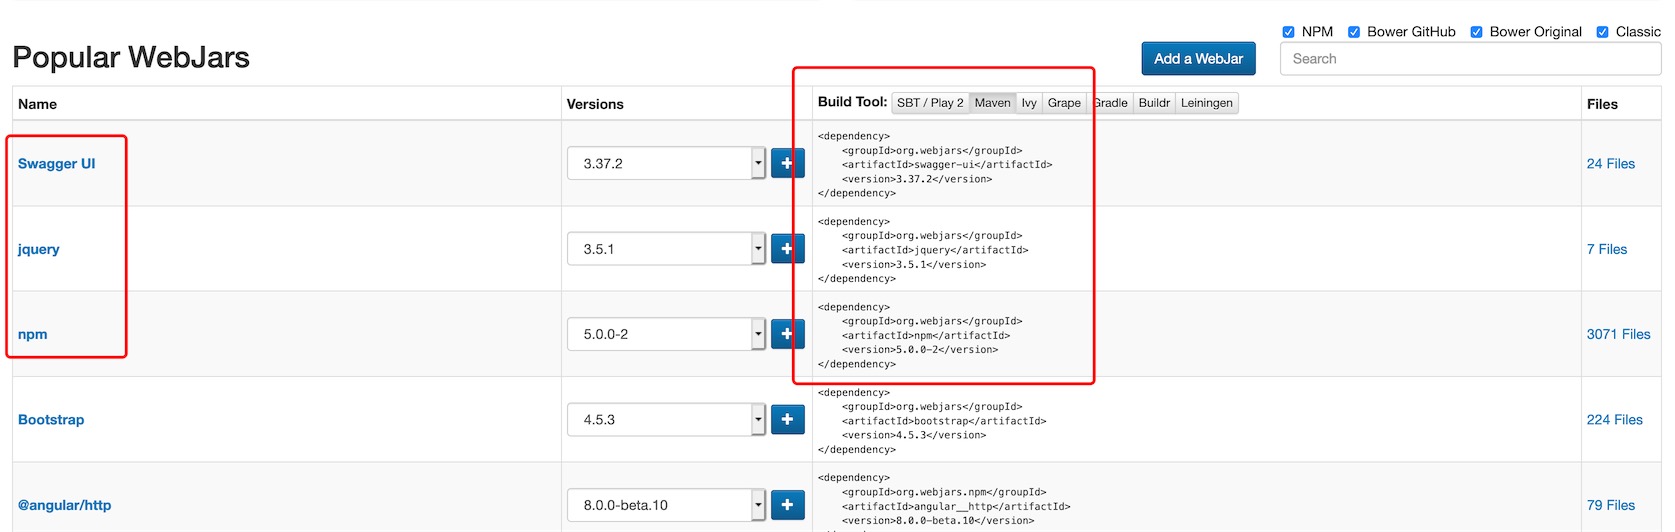Click the plus button in the npm row
1675x532 pixels.
[787, 334]
